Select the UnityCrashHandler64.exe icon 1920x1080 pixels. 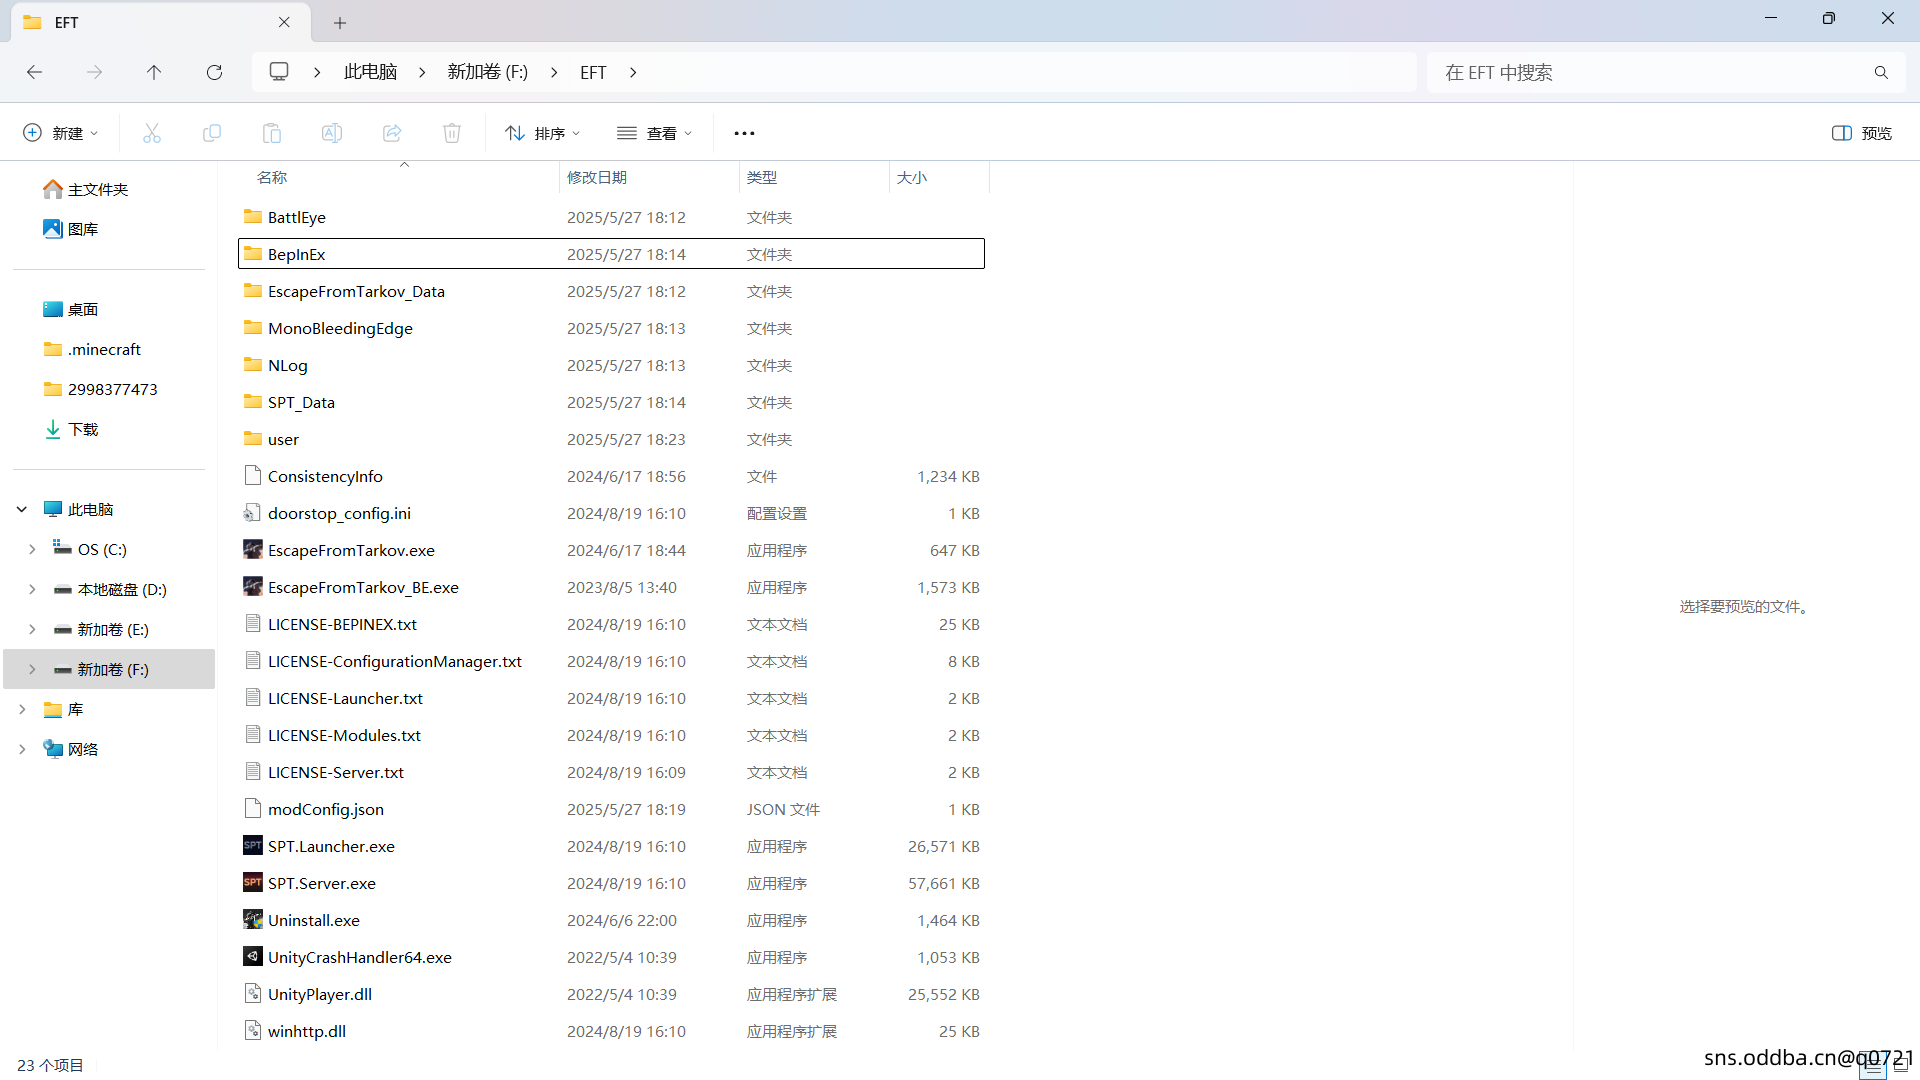(x=253, y=957)
